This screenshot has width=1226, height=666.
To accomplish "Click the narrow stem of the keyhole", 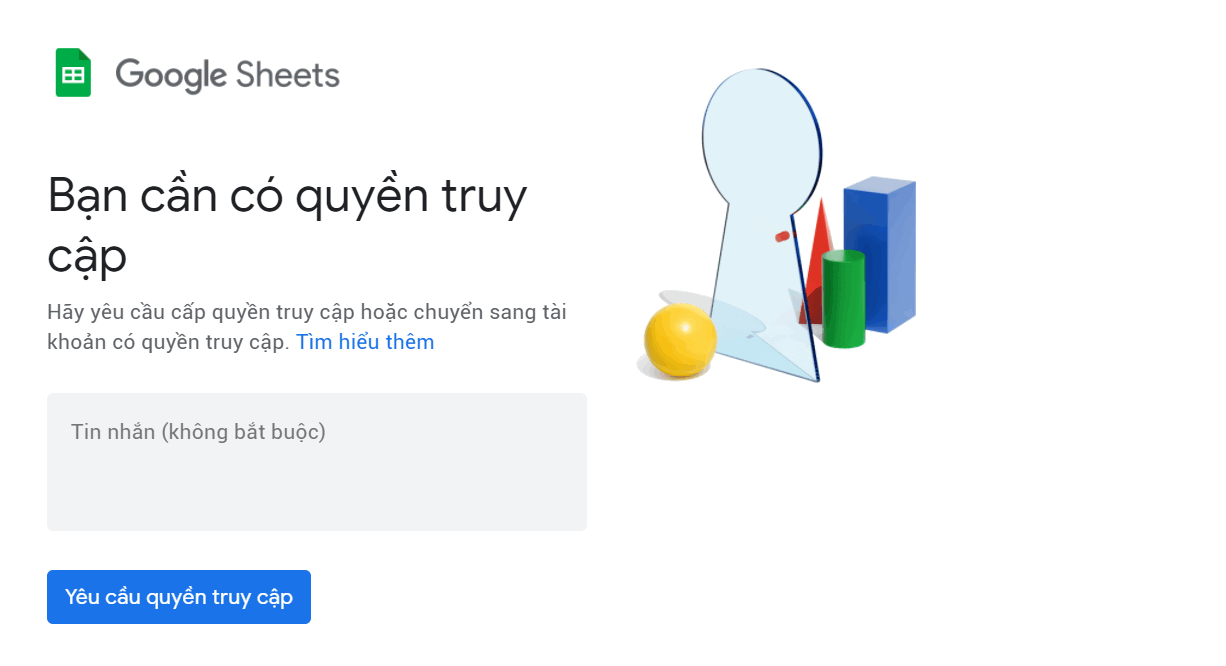I will (760, 260).
